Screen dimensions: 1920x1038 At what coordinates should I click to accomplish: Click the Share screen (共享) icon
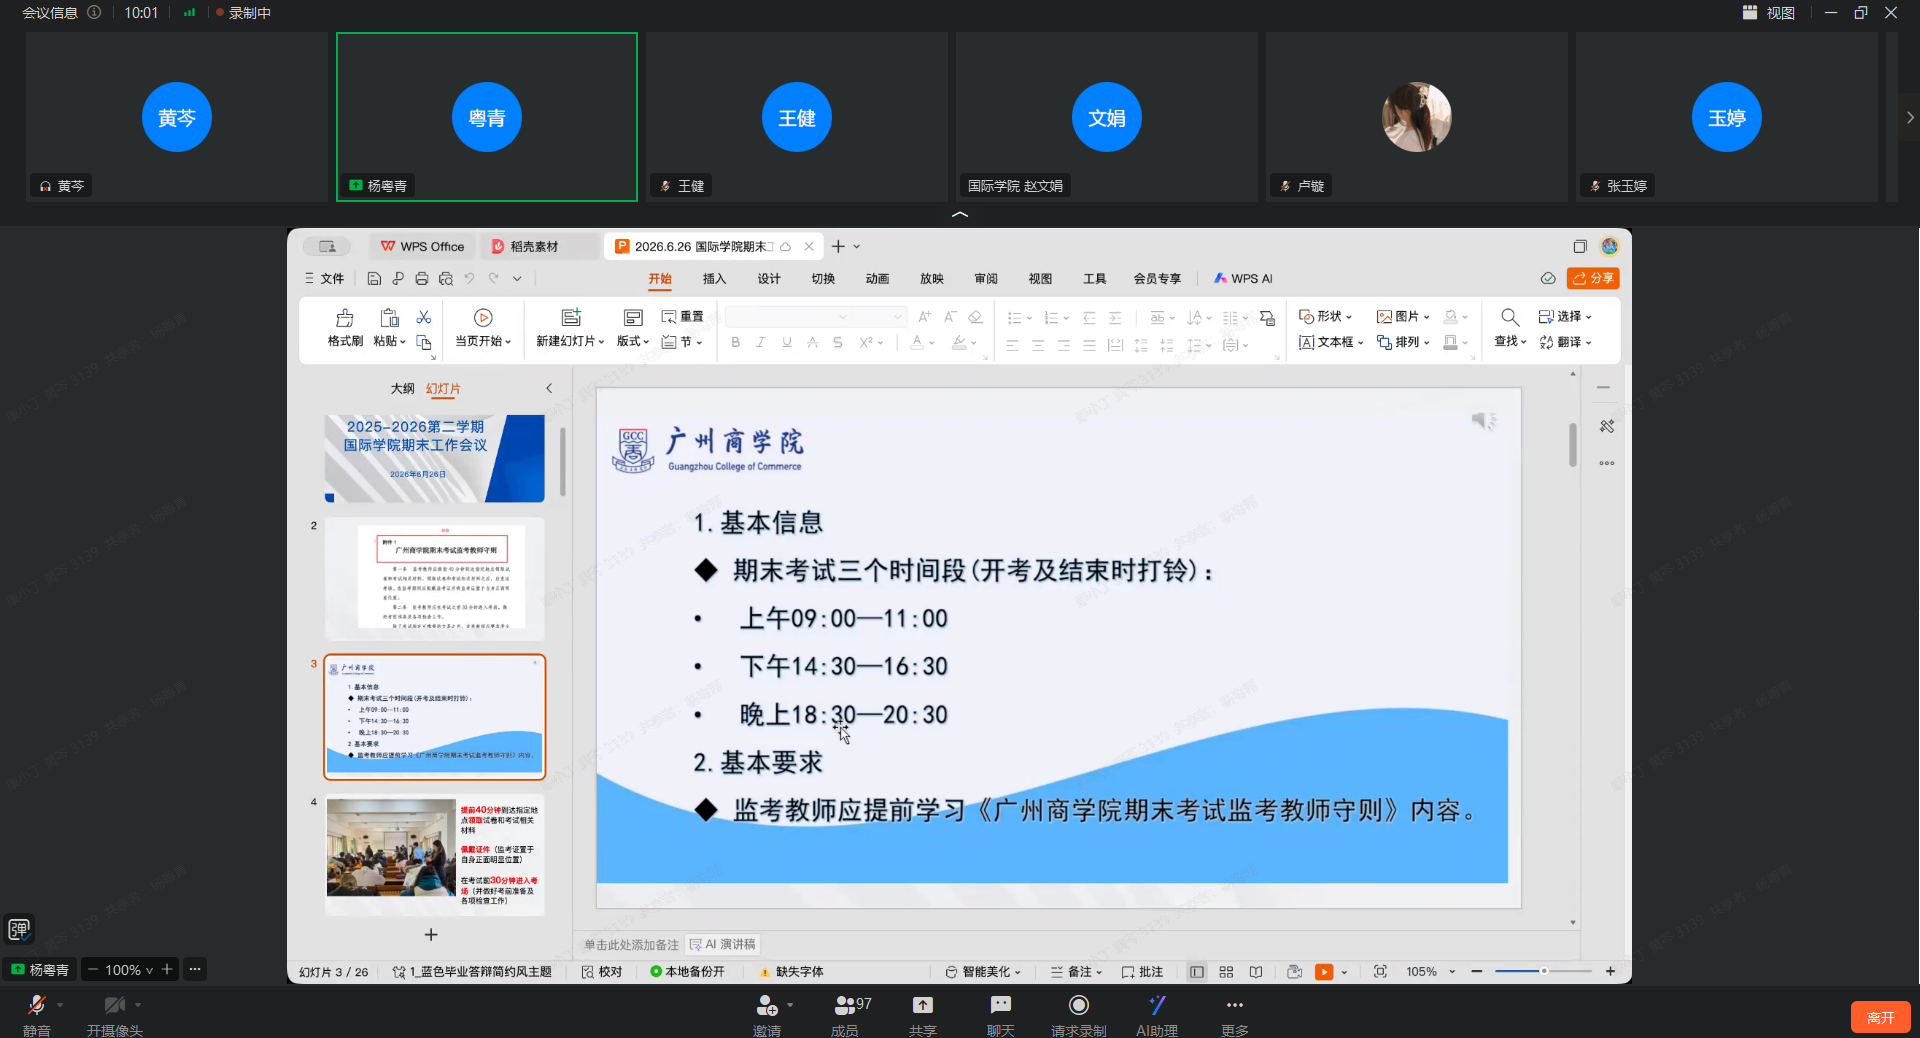923,1005
